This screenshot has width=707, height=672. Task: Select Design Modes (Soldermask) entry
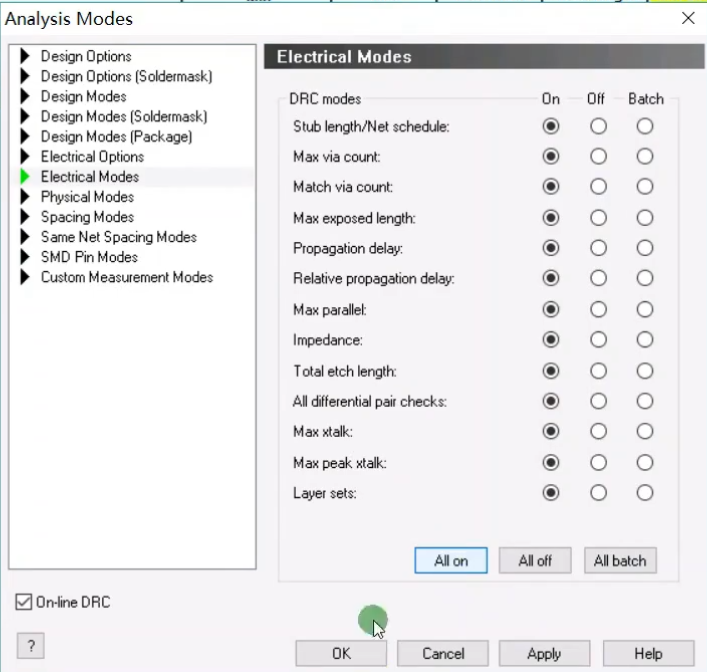click(x=124, y=116)
